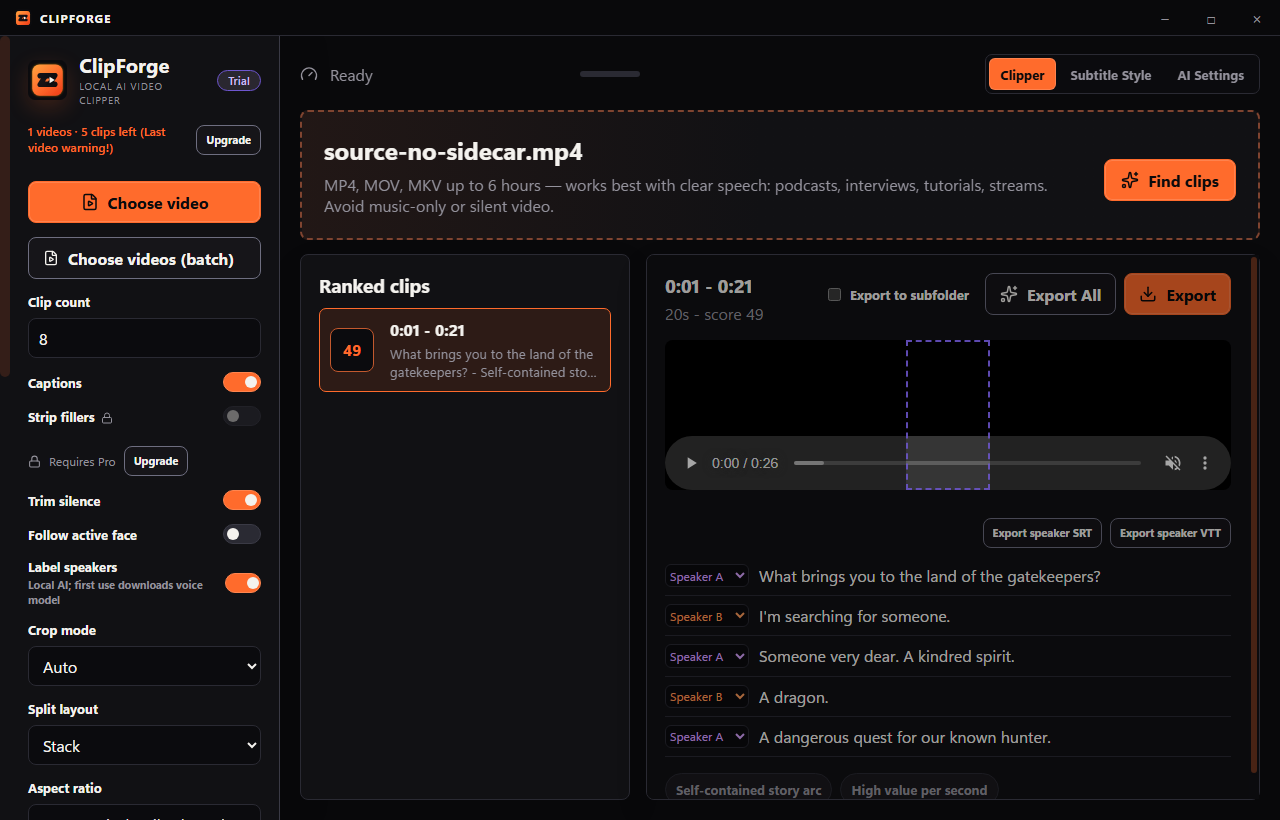Check the Export to subfolder checkbox

[x=834, y=295]
